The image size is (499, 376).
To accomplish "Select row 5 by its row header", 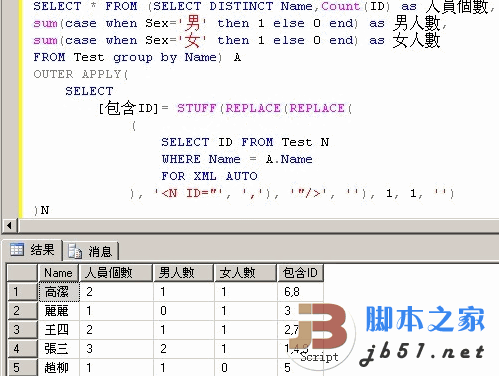I will (x=22, y=368).
